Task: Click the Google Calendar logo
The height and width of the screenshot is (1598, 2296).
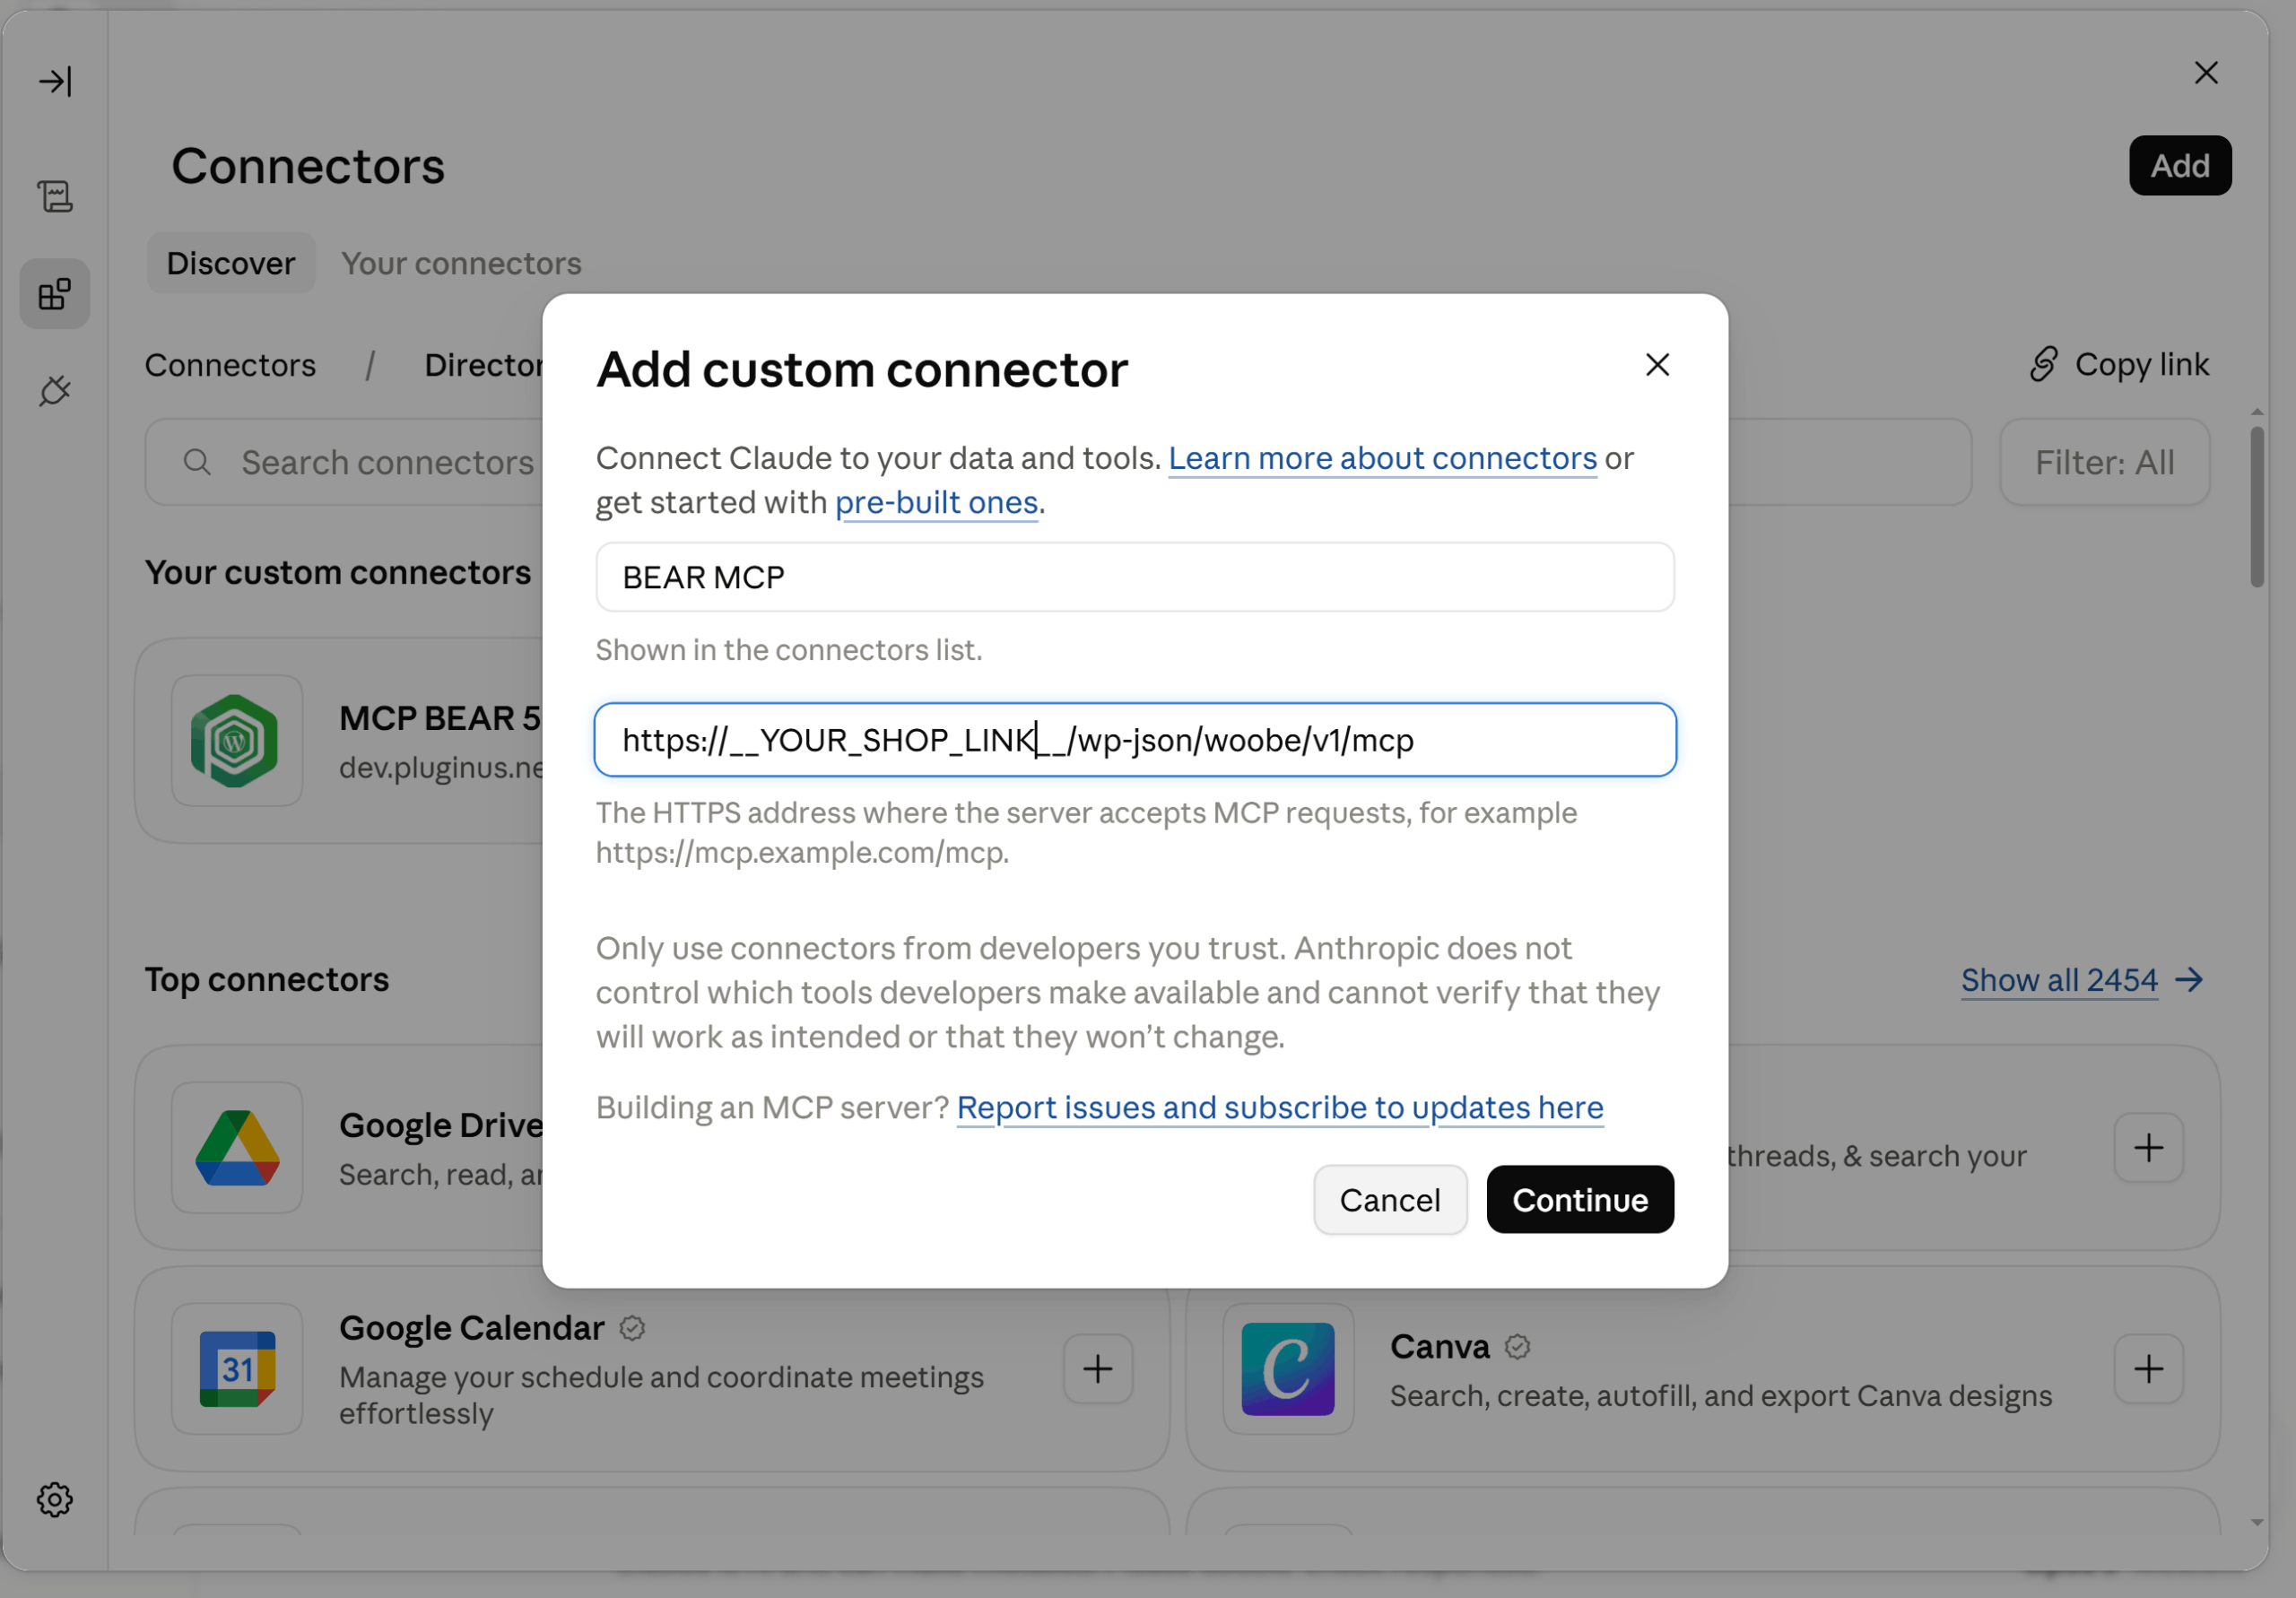Action: pyautogui.click(x=236, y=1369)
